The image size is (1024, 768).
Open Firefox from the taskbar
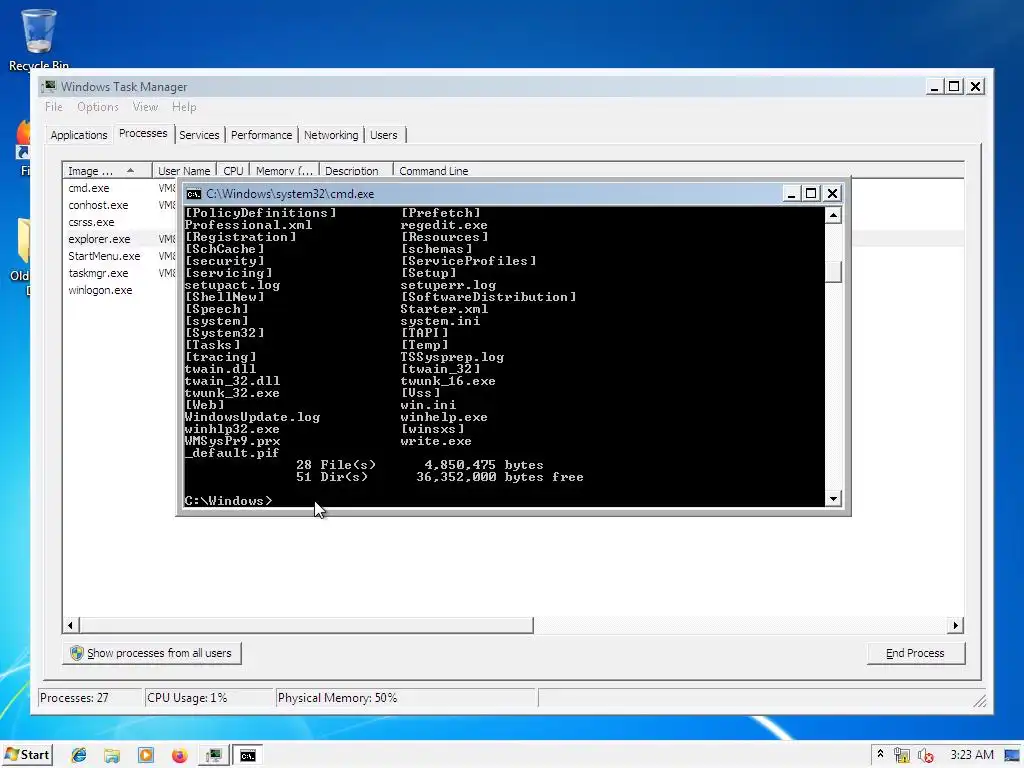coord(179,755)
